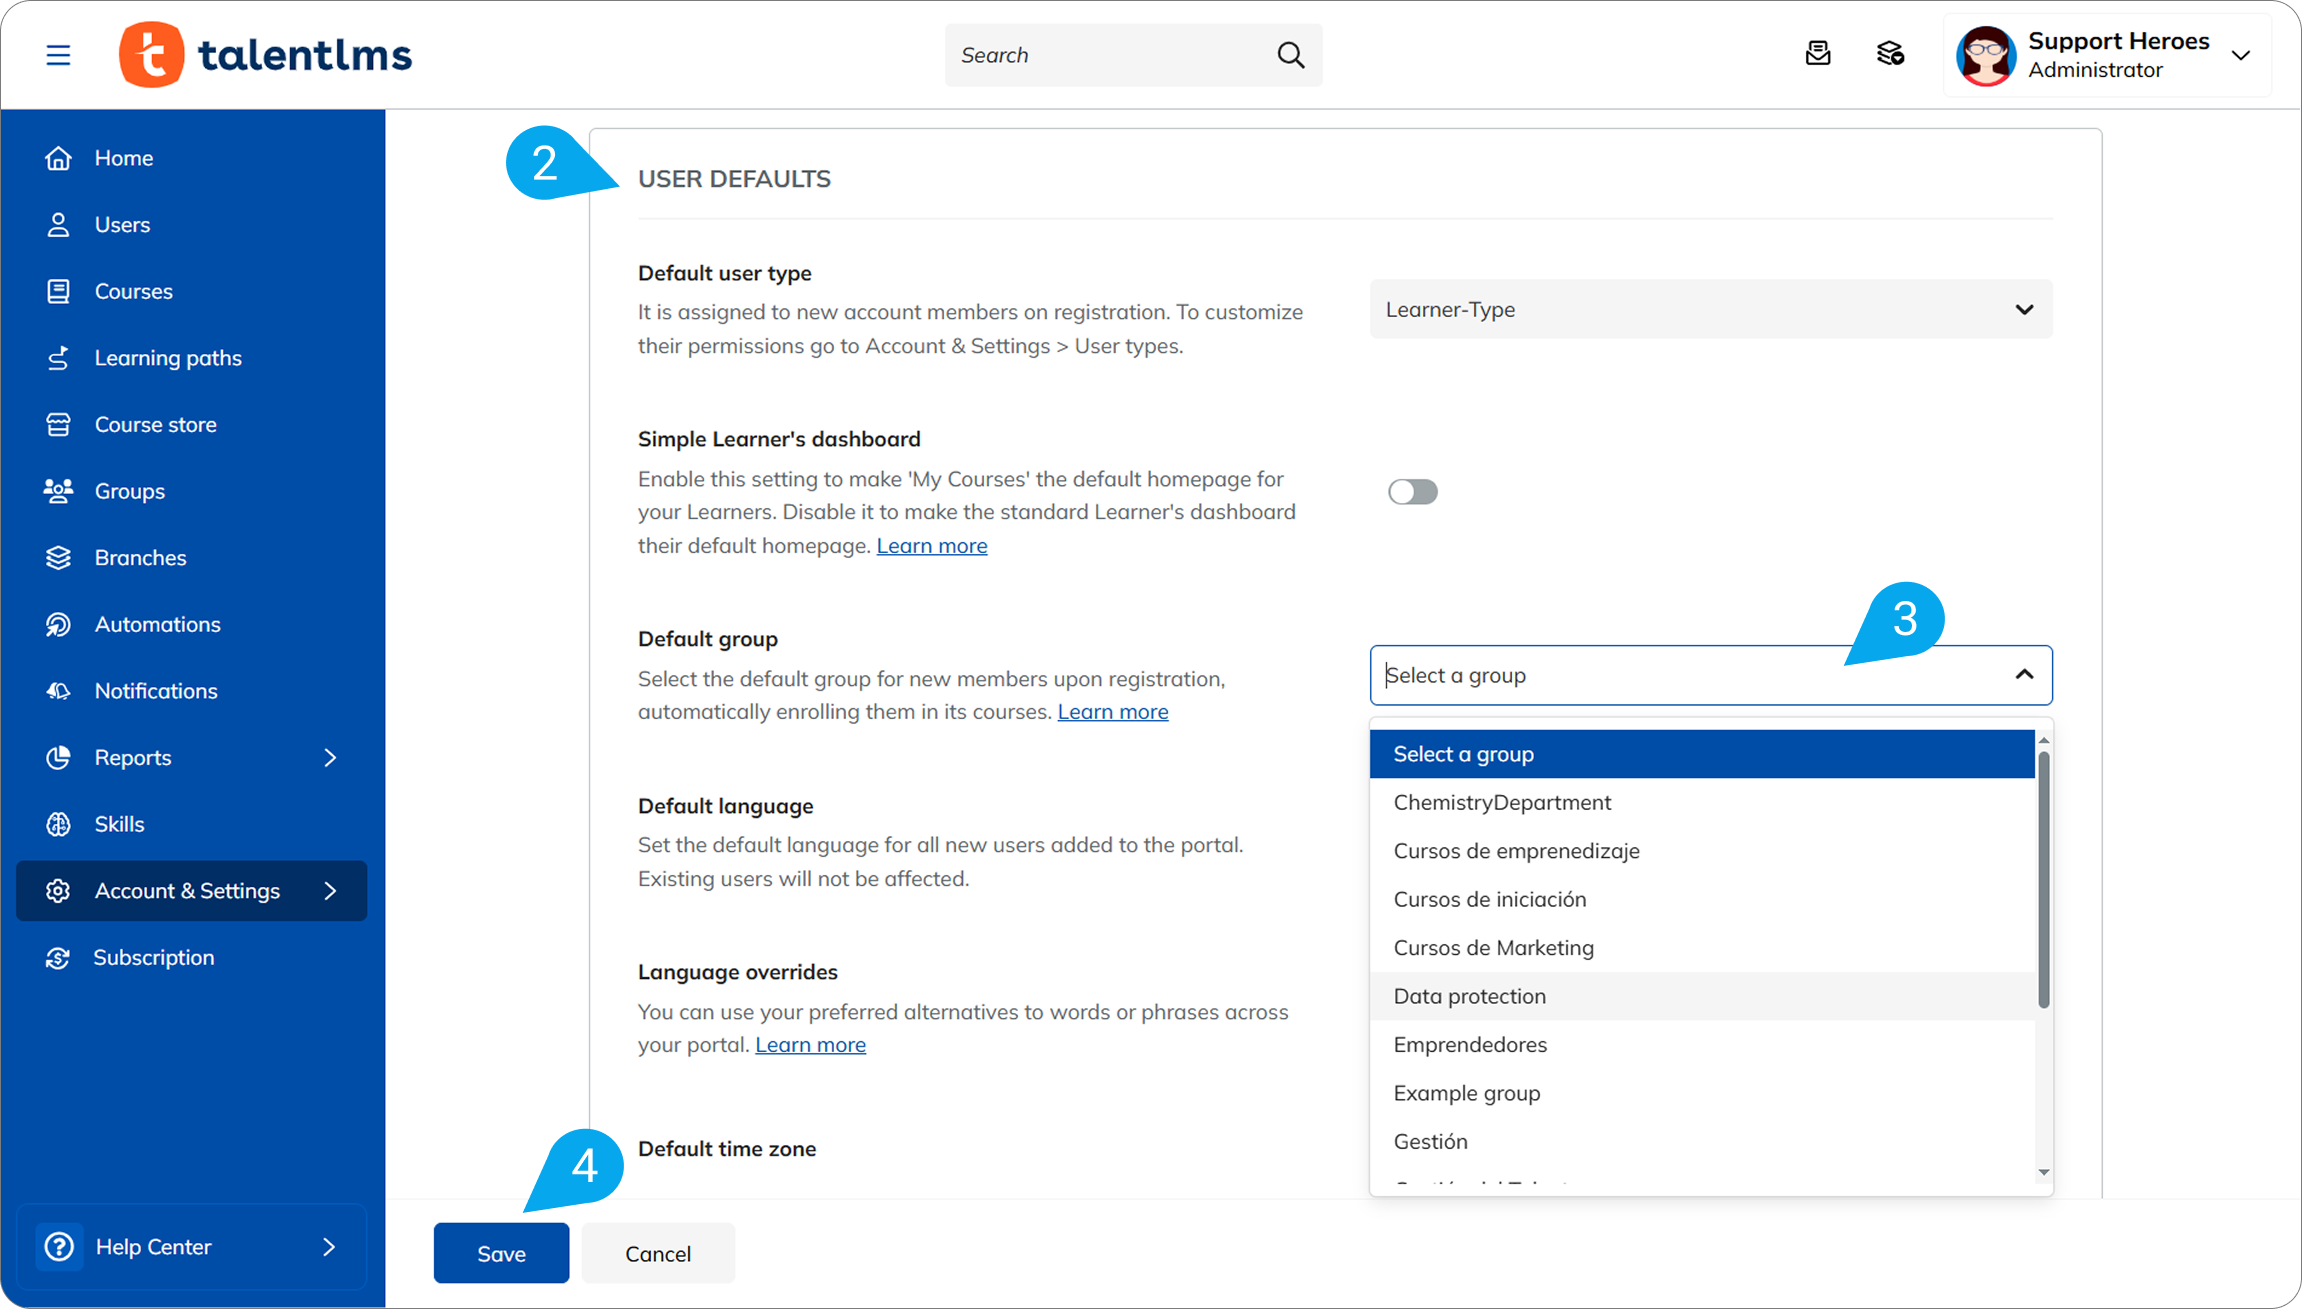Image resolution: width=2302 pixels, height=1309 pixels.
Task: Choose ChemistryDepartment group option
Action: pos(1501,802)
